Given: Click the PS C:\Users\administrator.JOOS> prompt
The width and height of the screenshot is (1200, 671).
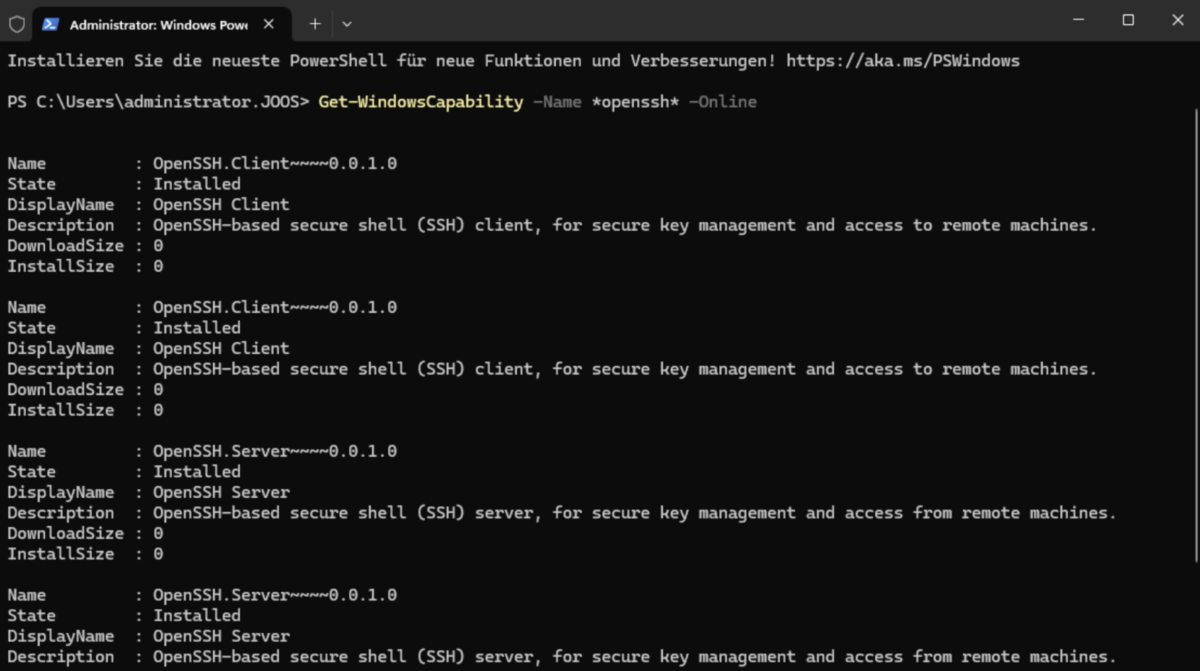Looking at the screenshot, I should click(x=158, y=102).
